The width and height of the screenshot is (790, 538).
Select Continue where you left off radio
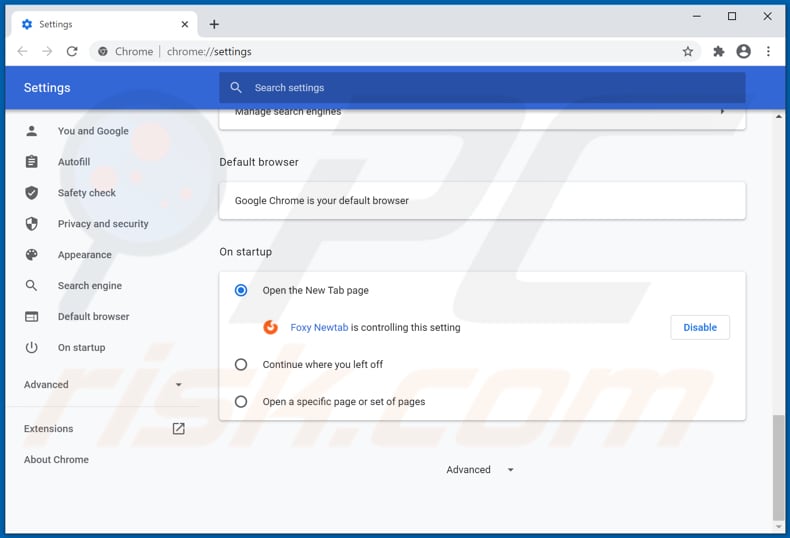click(x=241, y=364)
